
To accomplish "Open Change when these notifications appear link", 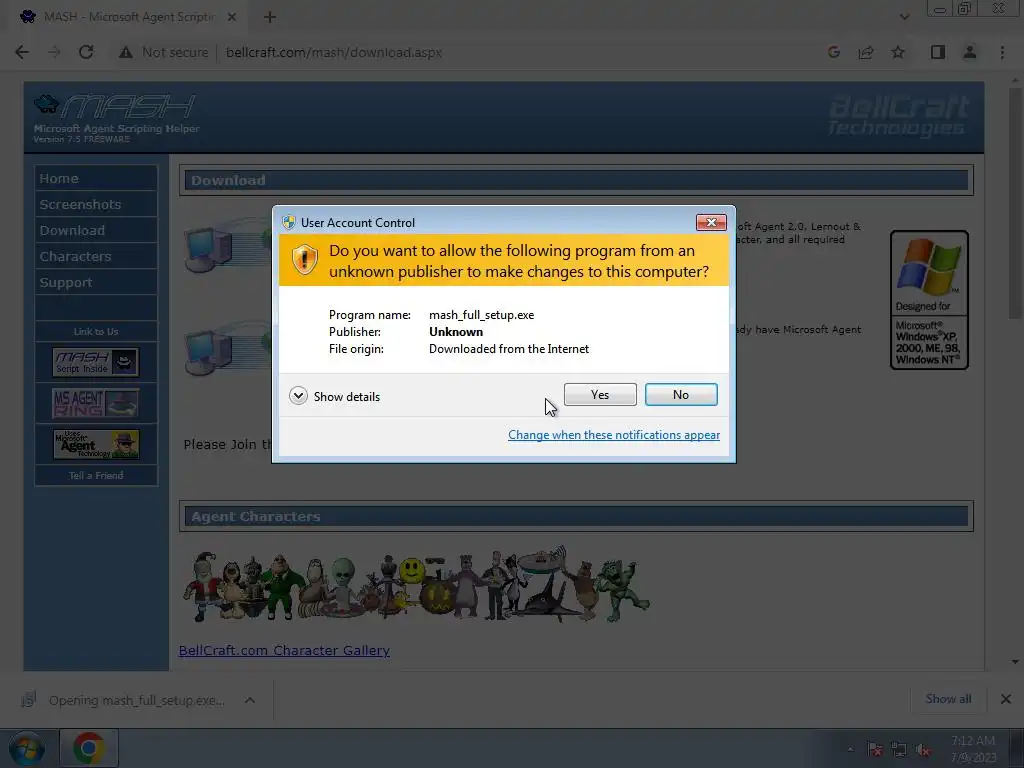I will coord(614,435).
